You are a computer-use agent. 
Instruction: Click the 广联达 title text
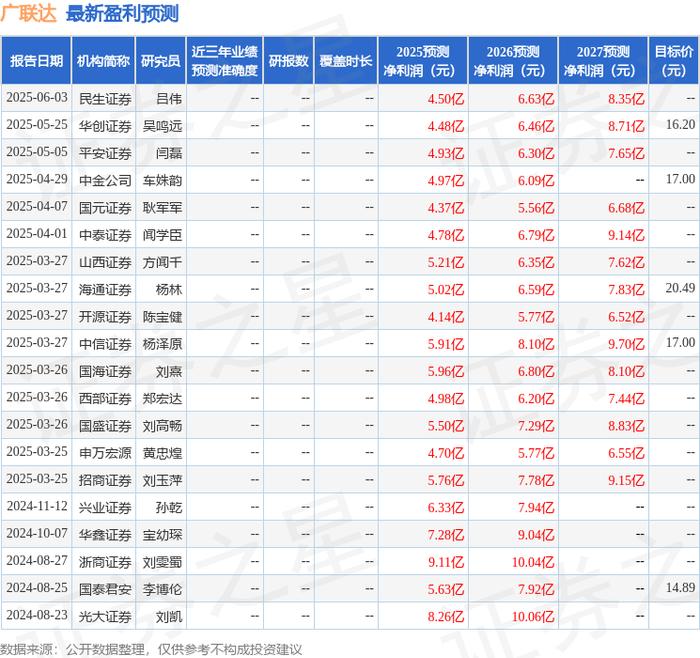point(29,13)
